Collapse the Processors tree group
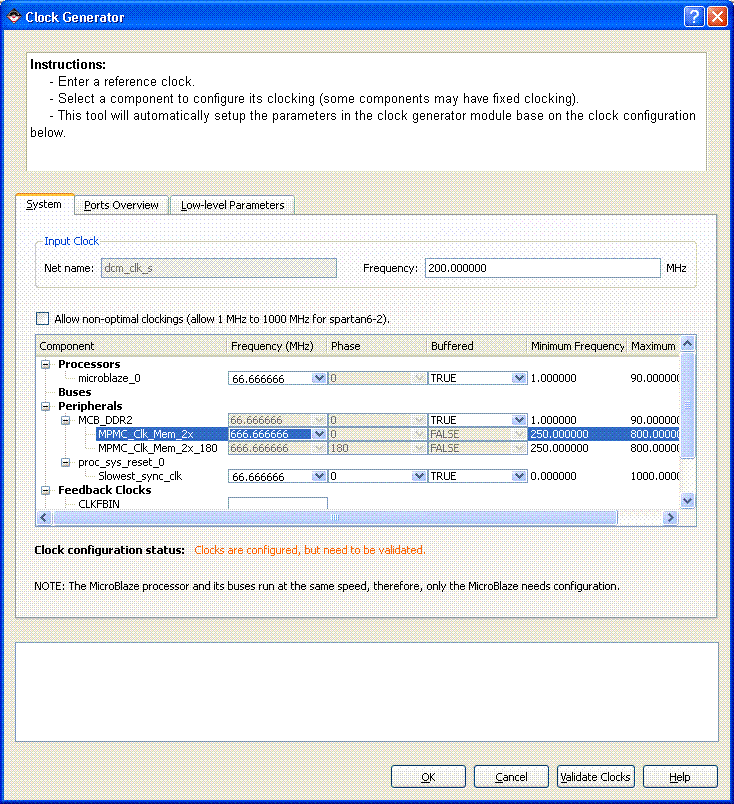This screenshot has height=804, width=734. point(45,365)
